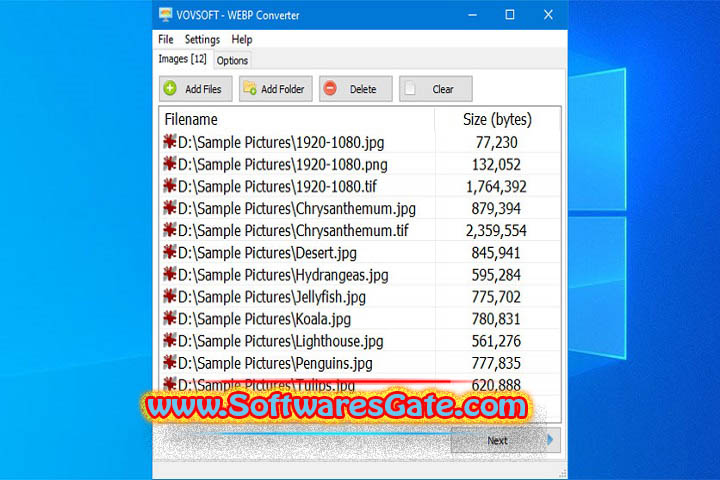The height and width of the screenshot is (480, 720).
Task: Minimize the WEBP Converter window
Action: click(472, 15)
